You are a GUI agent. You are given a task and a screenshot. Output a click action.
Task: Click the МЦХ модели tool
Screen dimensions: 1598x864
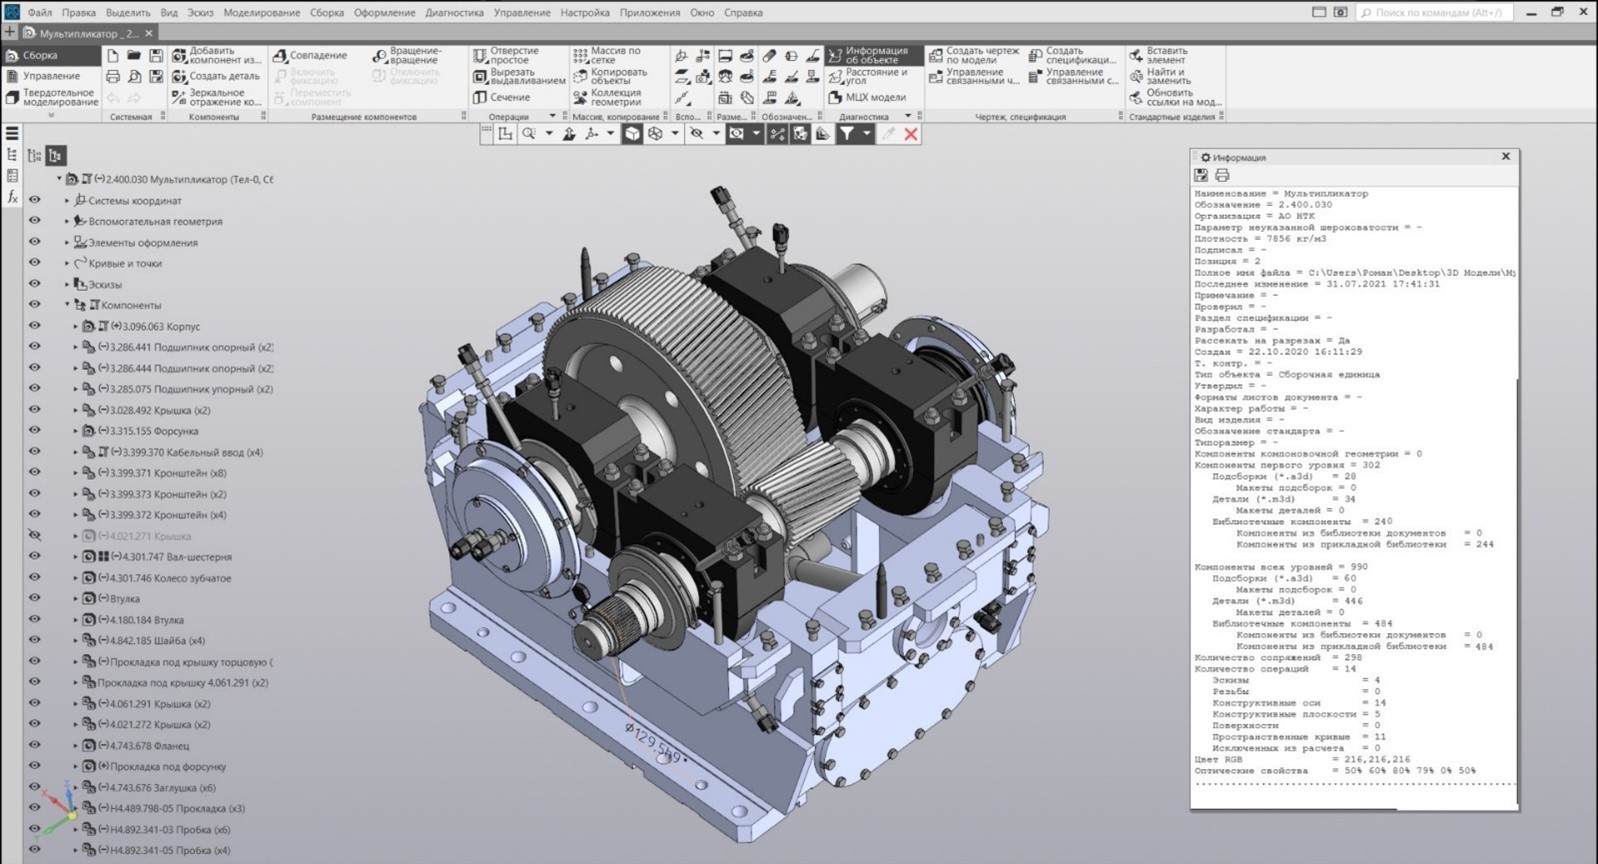[x=866, y=97]
